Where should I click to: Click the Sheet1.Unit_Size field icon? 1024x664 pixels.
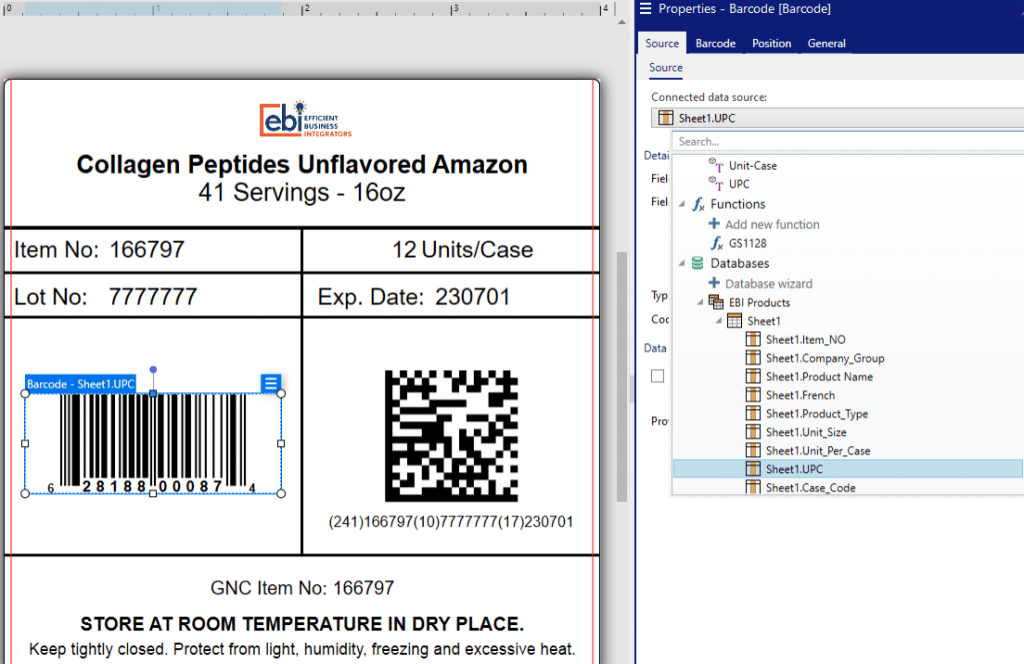(x=753, y=432)
